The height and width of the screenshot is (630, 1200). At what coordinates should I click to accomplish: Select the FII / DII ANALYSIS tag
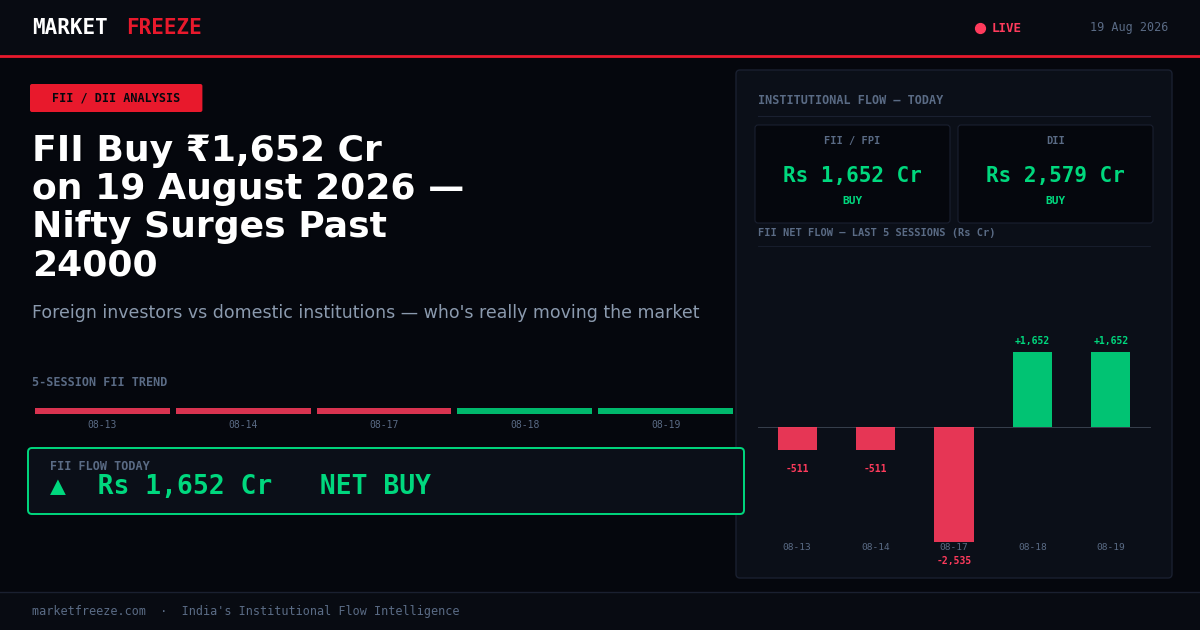point(116,98)
